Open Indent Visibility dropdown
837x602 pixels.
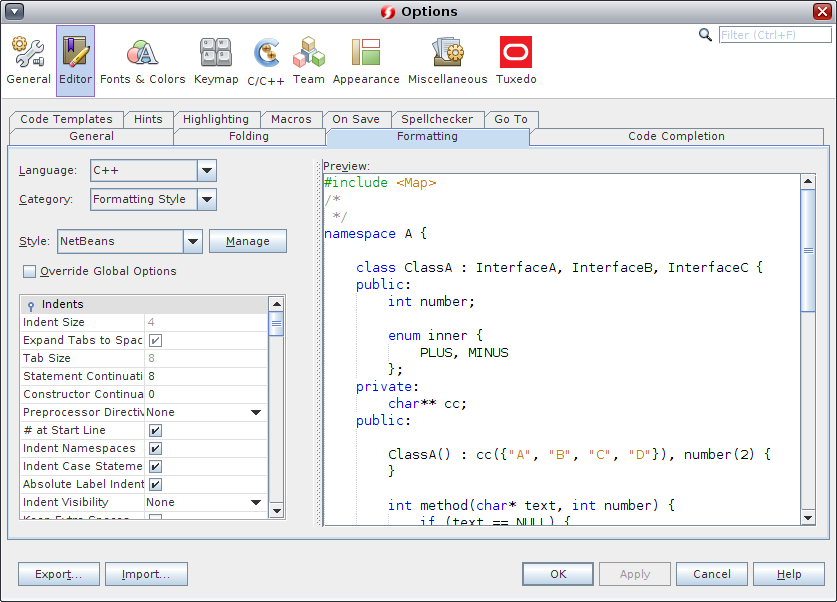coord(256,502)
